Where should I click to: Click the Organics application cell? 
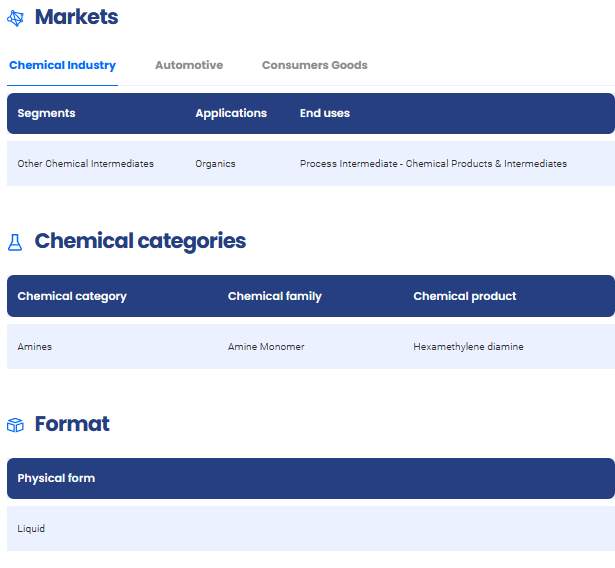[215, 164]
